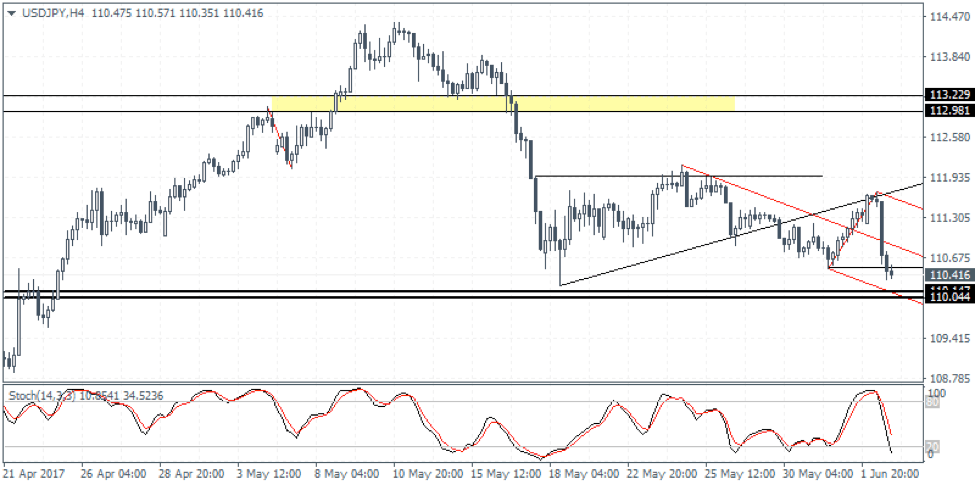Select the yellow highlighted resistance zone rectangle

(502, 103)
